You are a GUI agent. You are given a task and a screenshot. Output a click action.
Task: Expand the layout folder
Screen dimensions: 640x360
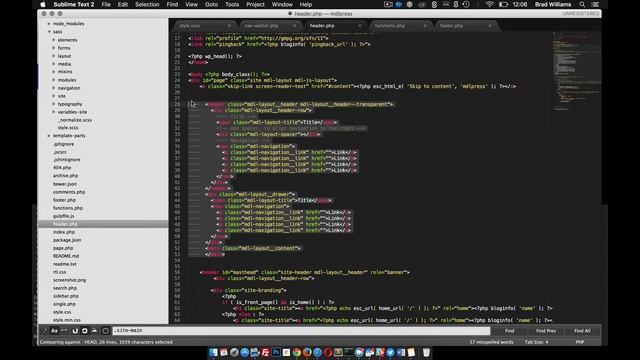click(x=54, y=56)
